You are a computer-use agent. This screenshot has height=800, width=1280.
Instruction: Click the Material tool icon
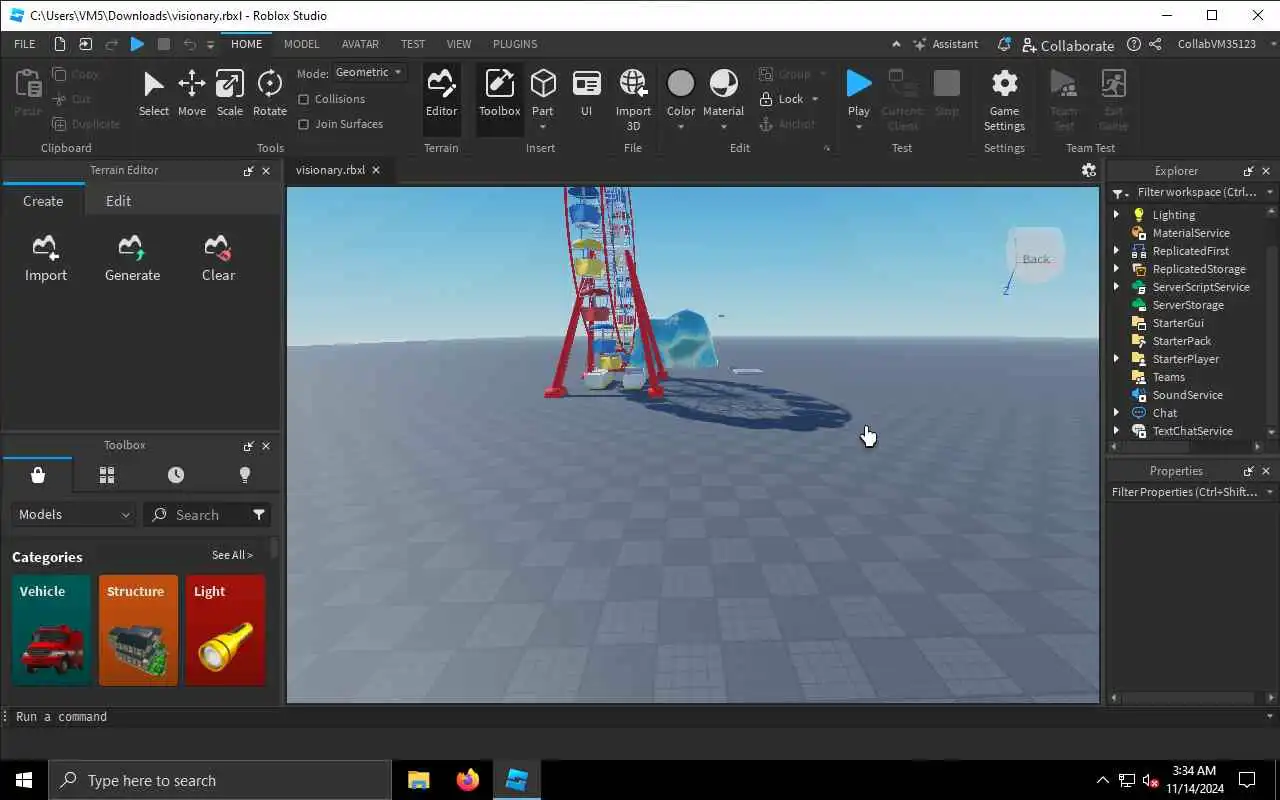[x=723, y=83]
